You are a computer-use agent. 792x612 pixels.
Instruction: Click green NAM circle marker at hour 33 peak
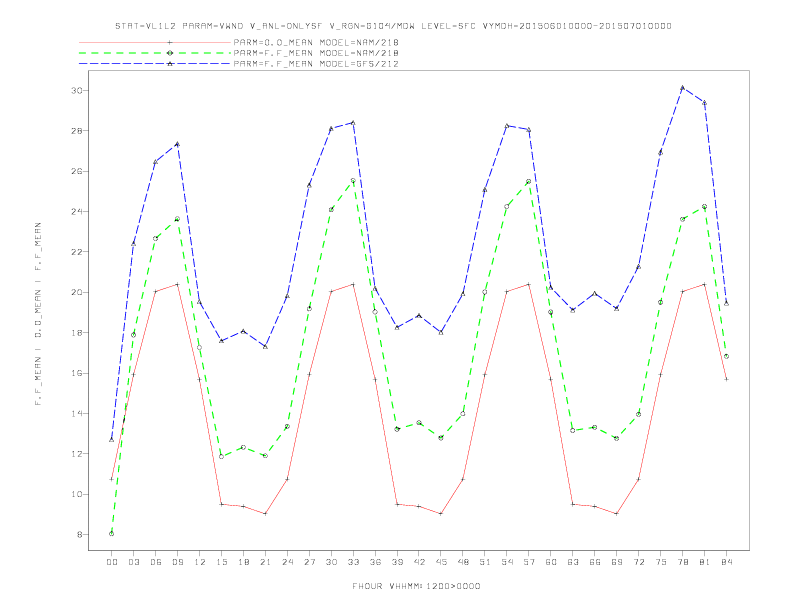(353, 180)
